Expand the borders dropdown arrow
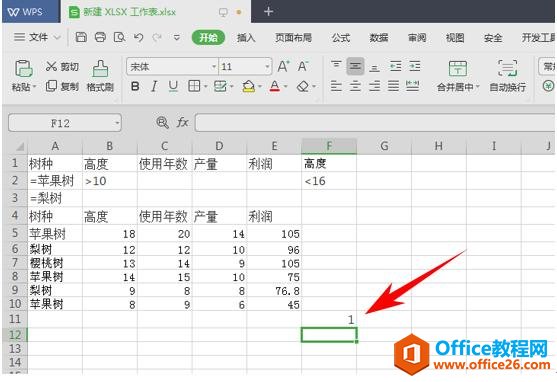Screen dimensions: 557x382 coord(205,86)
